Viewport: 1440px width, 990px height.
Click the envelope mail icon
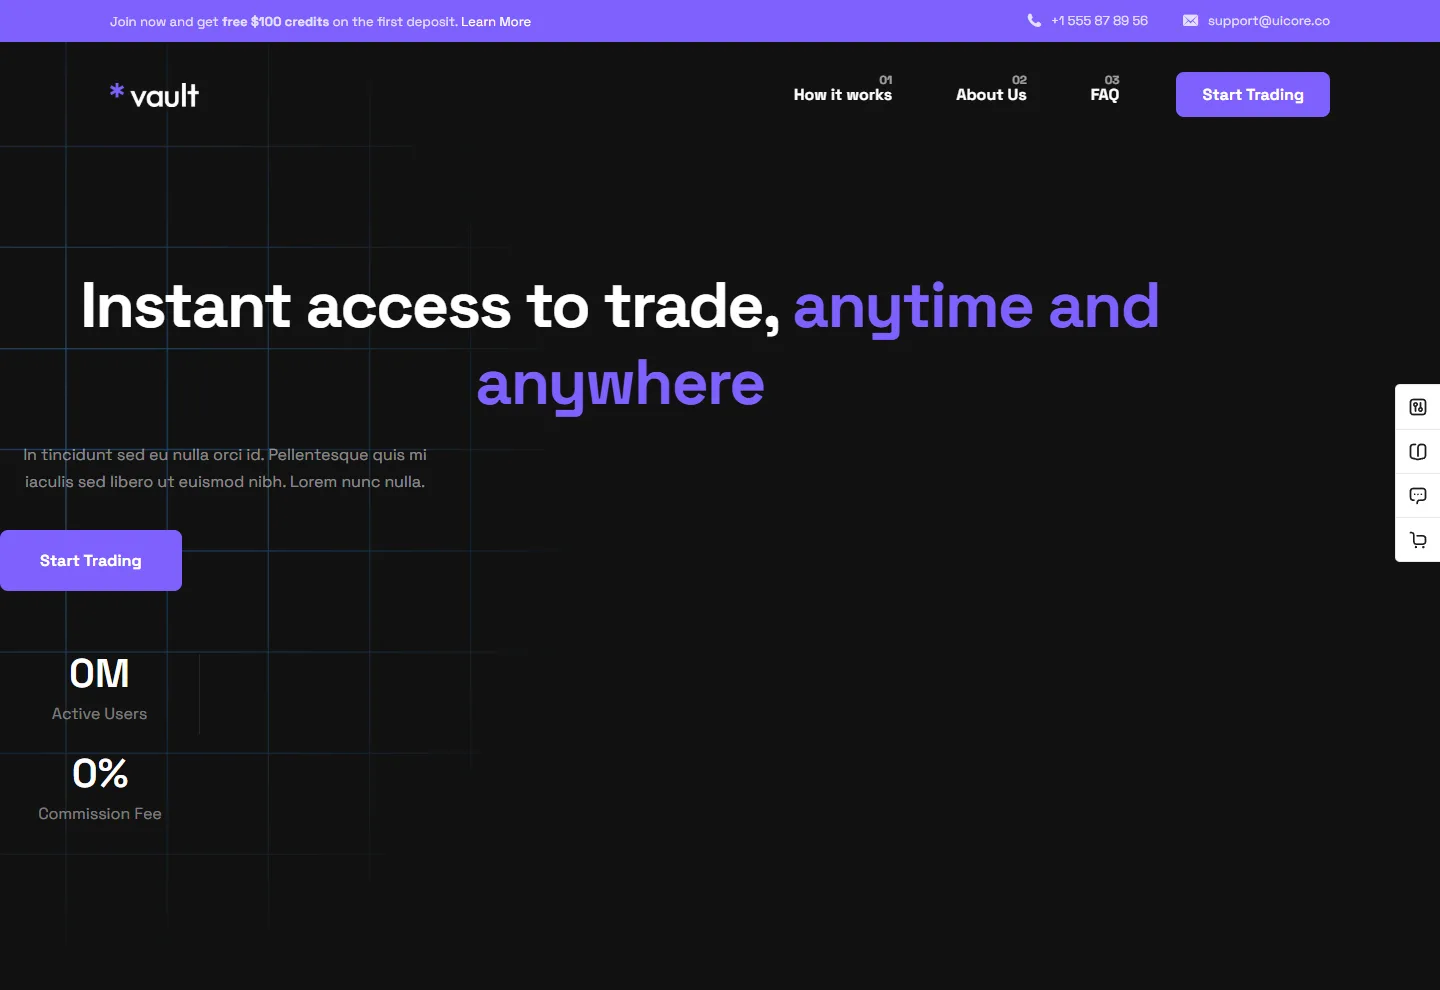coord(1190,20)
